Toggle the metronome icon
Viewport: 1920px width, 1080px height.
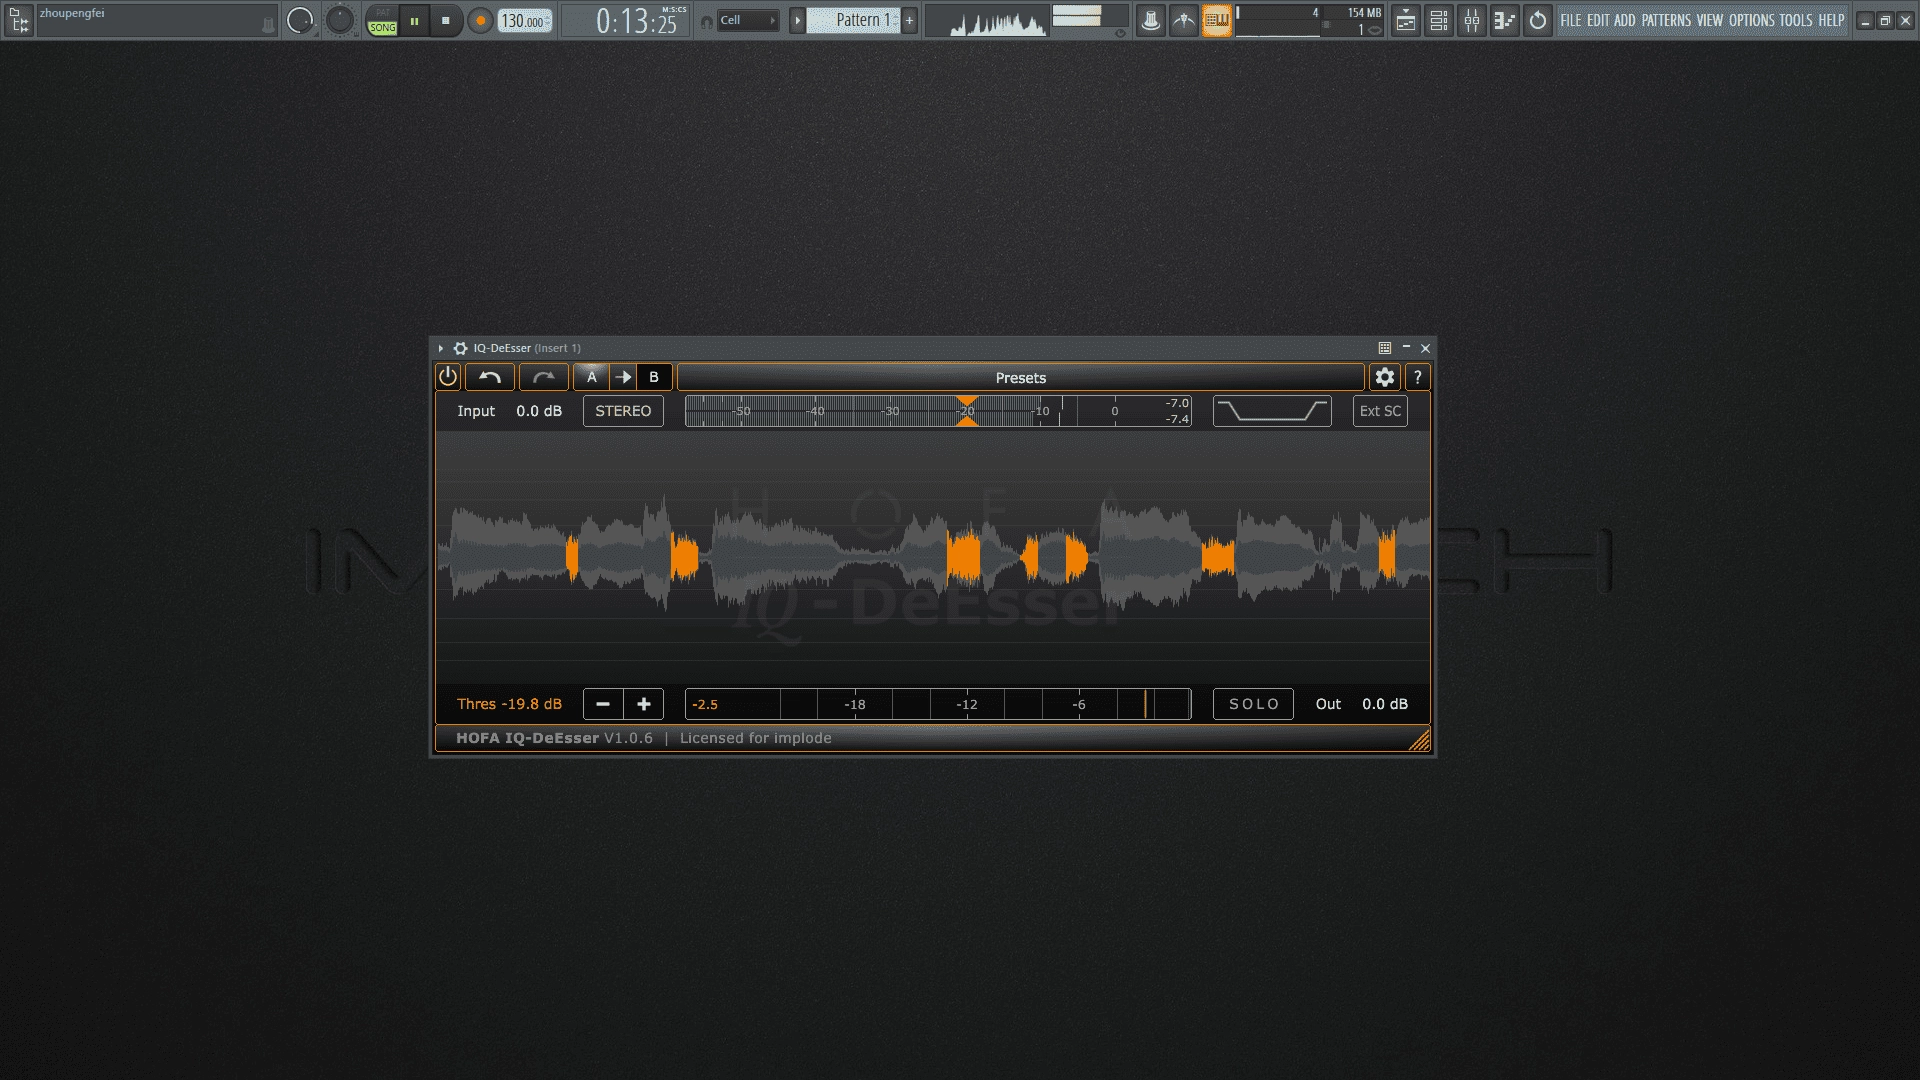click(x=1150, y=20)
